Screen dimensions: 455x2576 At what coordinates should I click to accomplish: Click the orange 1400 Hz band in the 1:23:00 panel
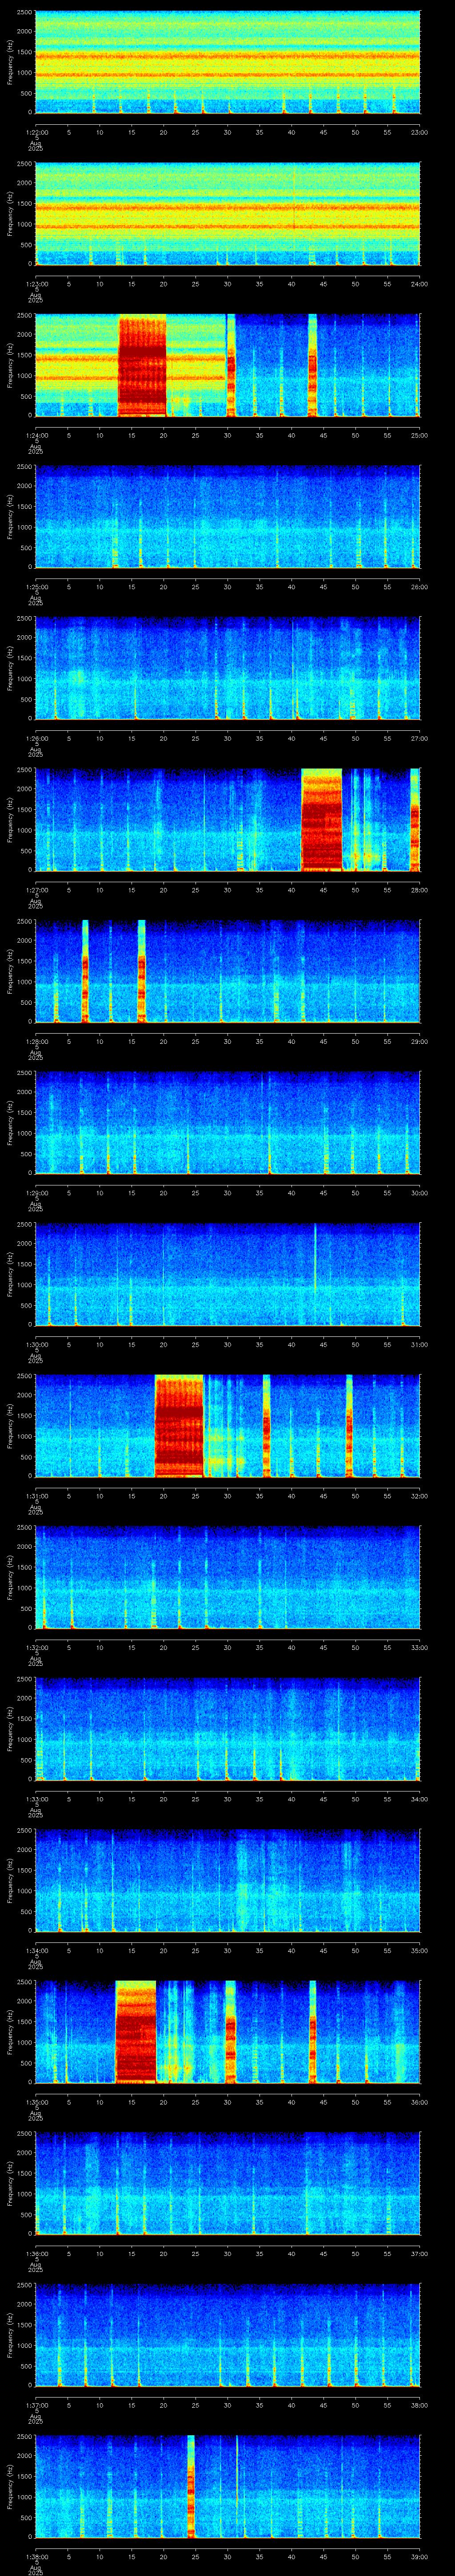(228, 208)
